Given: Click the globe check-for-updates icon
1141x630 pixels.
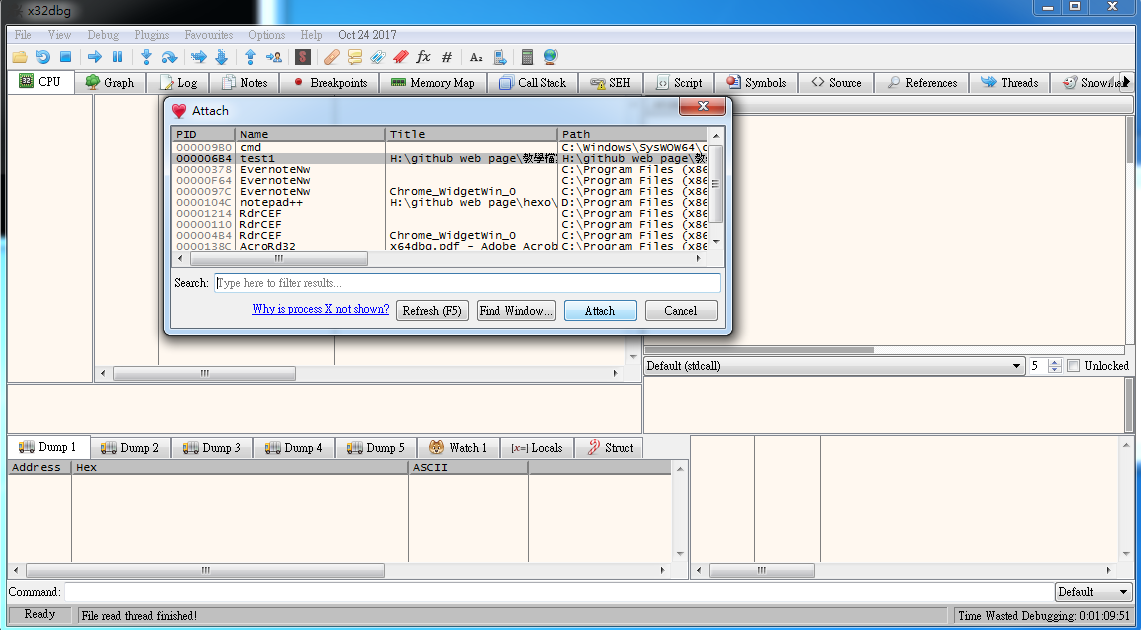Looking at the screenshot, I should tap(550, 57).
